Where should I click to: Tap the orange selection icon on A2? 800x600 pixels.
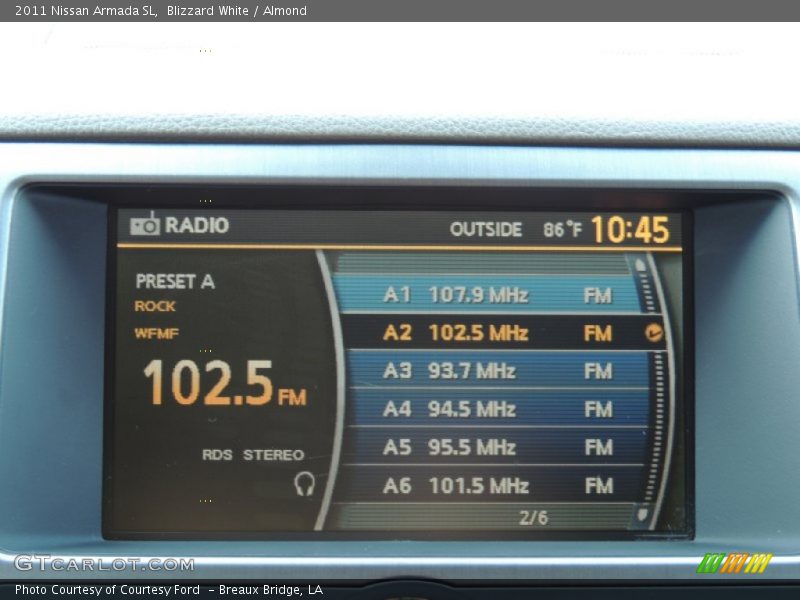(654, 333)
